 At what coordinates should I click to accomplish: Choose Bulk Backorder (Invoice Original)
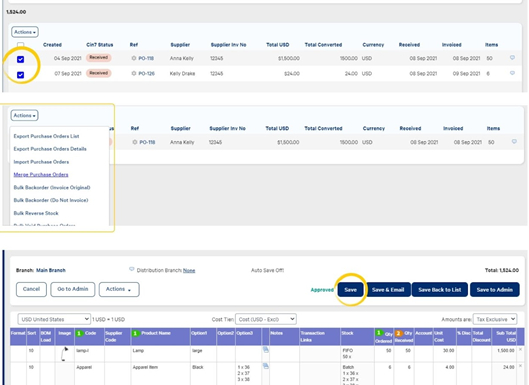pyautogui.click(x=52, y=188)
